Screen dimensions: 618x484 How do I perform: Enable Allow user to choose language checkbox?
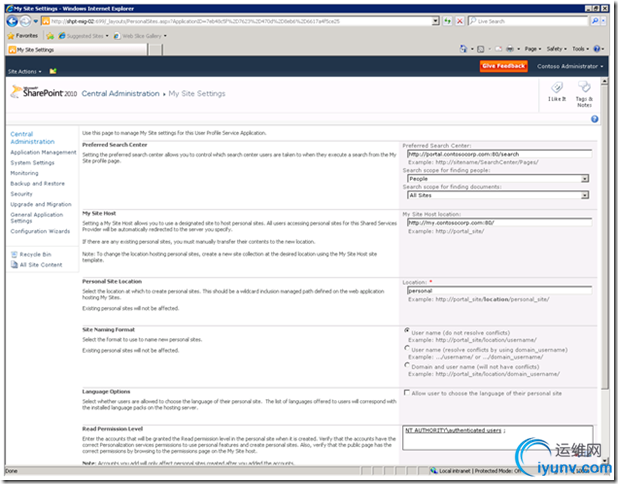(407, 393)
